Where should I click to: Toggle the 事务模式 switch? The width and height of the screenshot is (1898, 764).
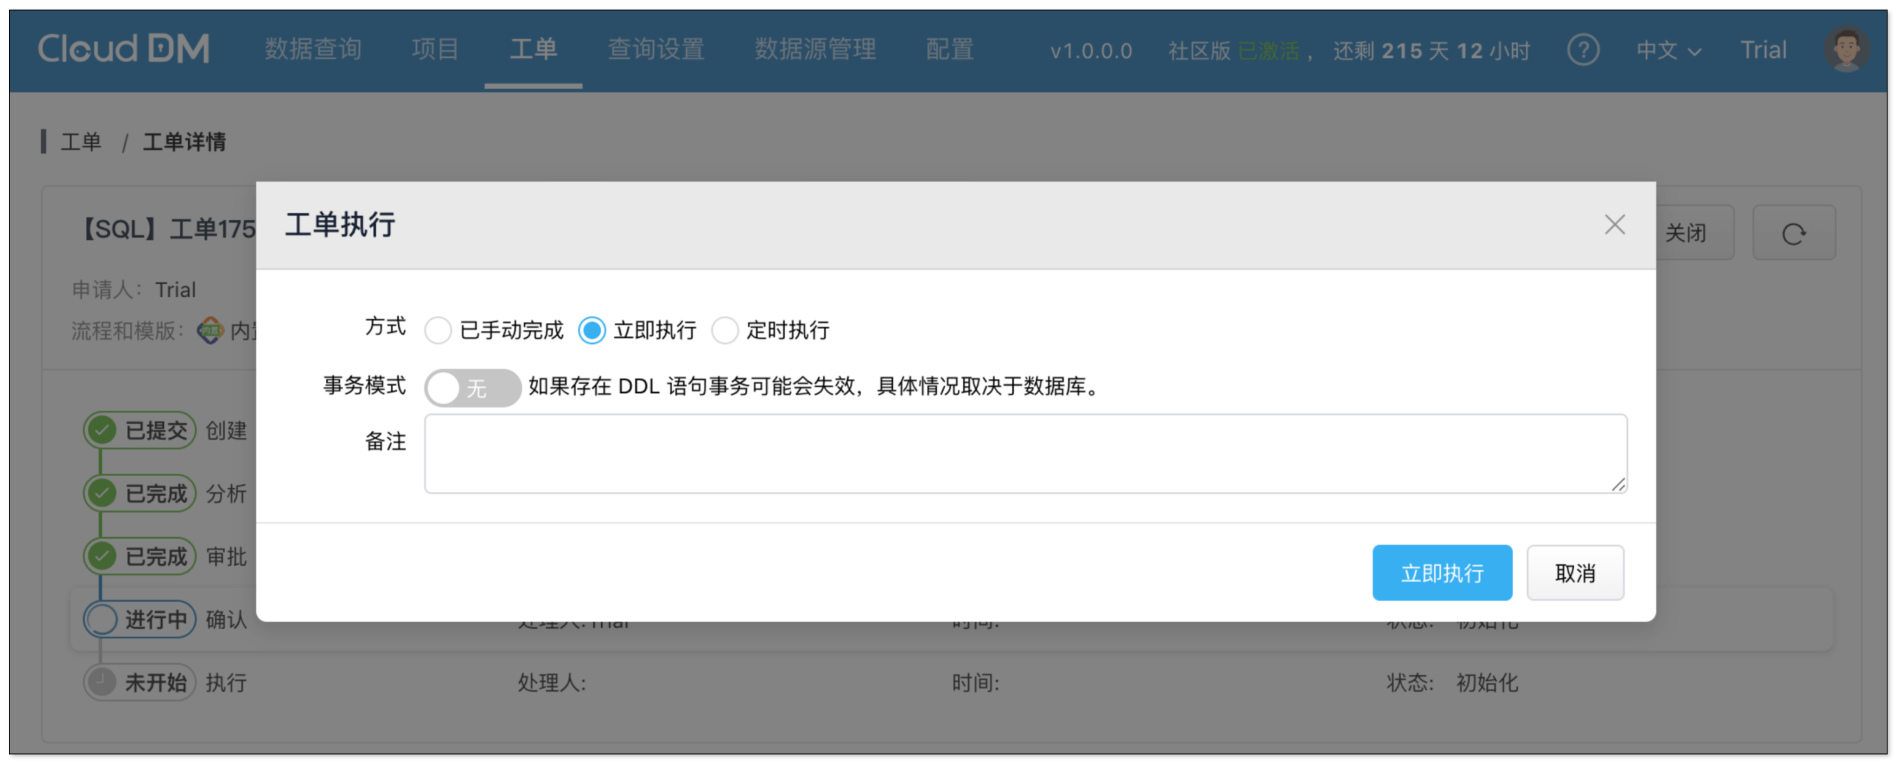[x=472, y=388]
